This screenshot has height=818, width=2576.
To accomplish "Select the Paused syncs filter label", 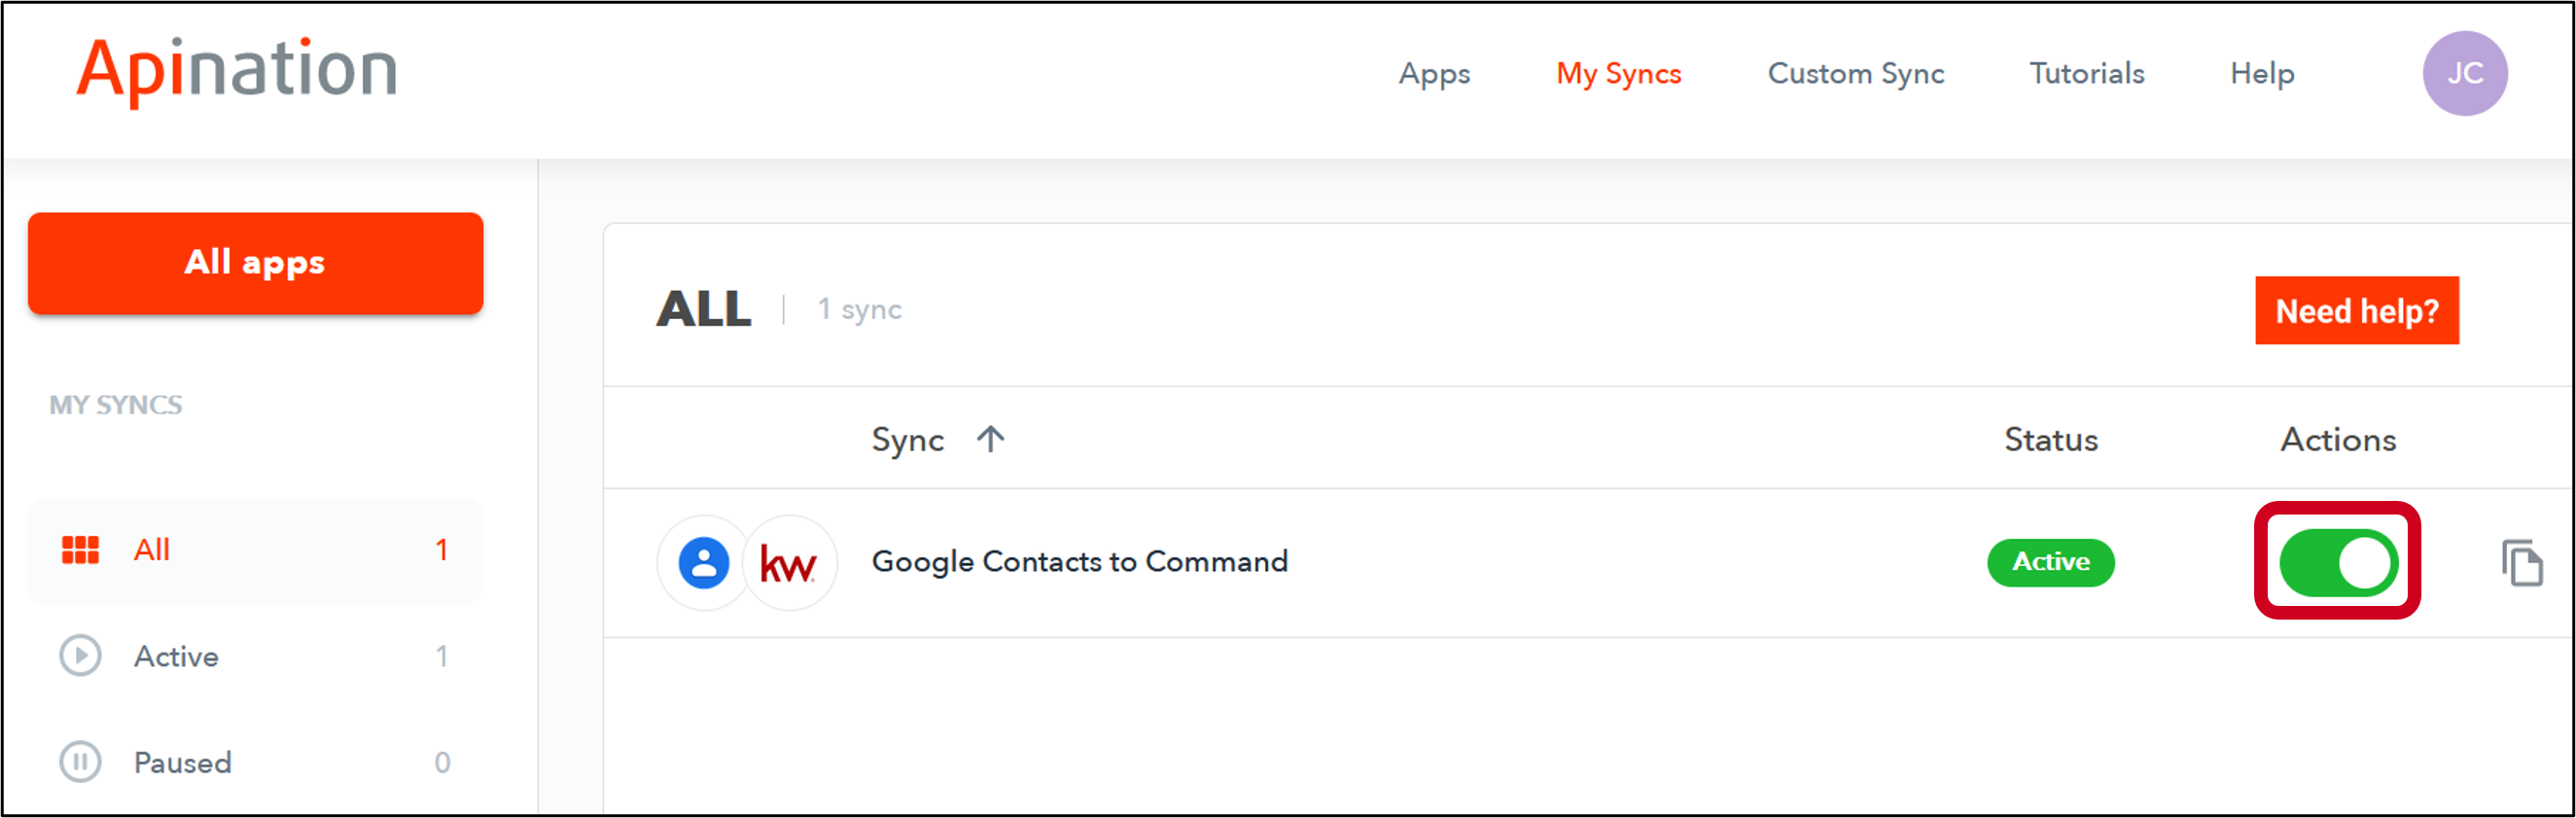I will [x=183, y=763].
